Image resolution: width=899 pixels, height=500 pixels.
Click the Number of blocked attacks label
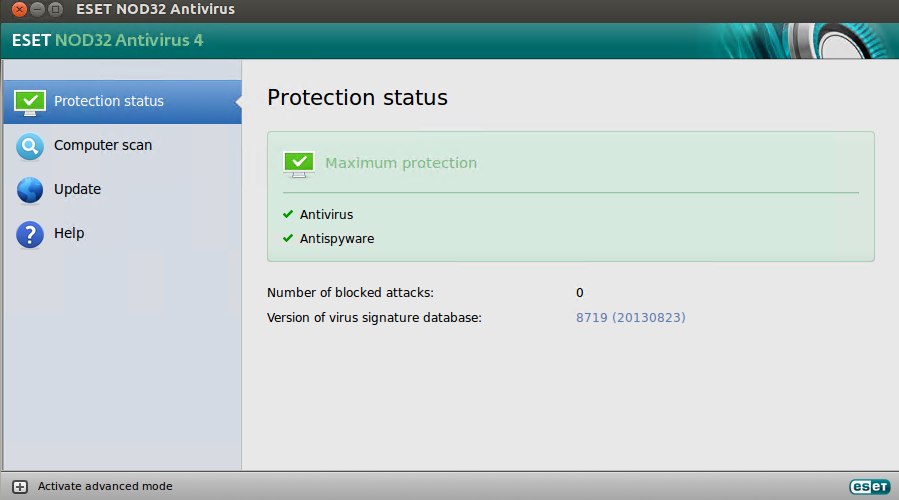click(350, 292)
